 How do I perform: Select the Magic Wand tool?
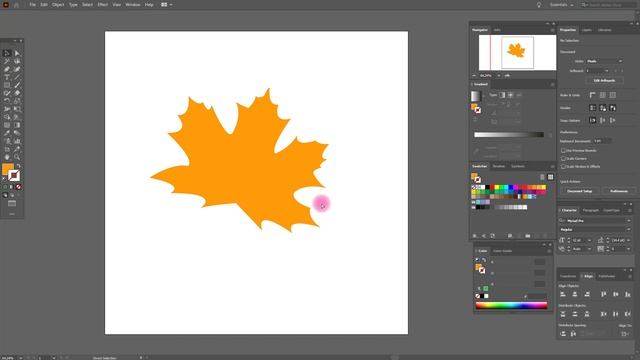coord(7,61)
